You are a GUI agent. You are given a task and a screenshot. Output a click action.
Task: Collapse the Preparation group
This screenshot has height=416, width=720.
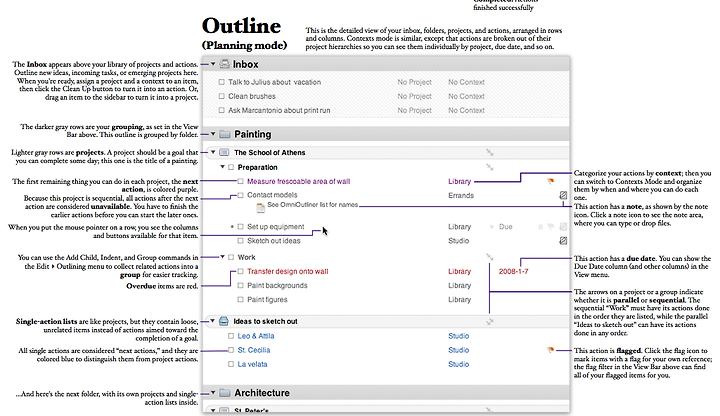222,167
